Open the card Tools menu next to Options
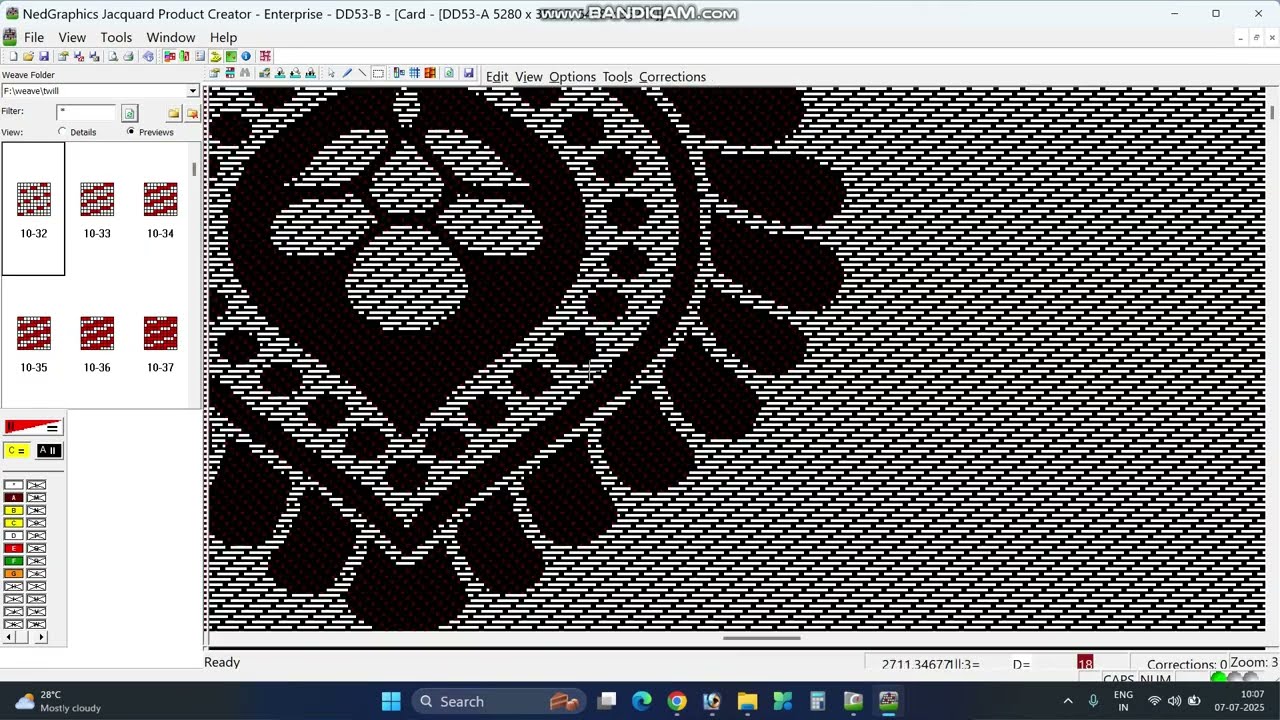 (x=617, y=77)
